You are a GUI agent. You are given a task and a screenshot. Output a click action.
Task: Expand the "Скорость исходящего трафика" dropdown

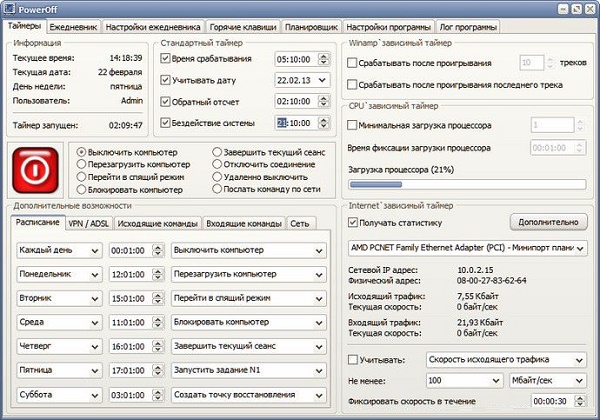tap(505, 359)
